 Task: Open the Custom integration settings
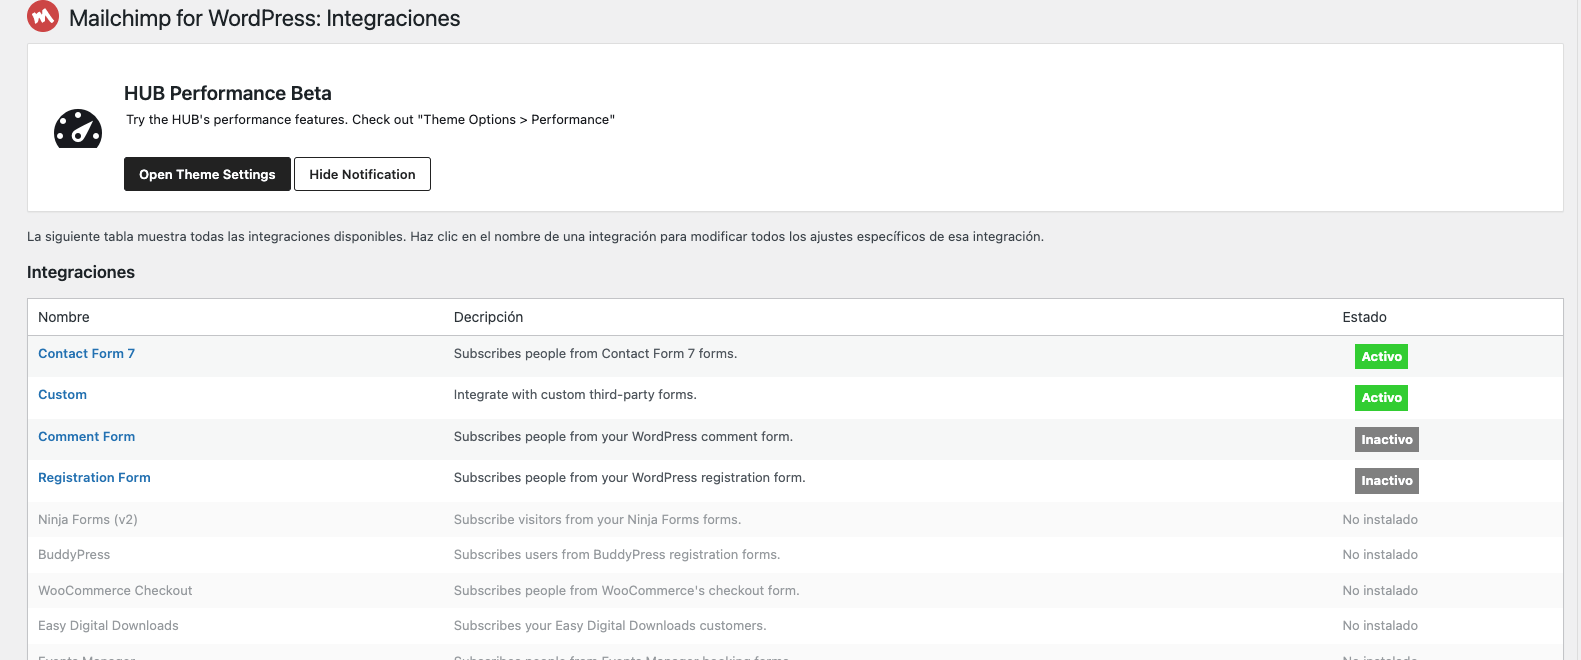[x=62, y=395]
